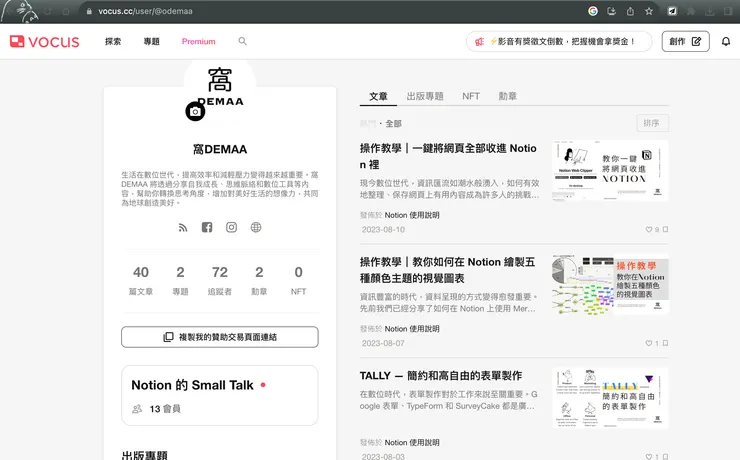The width and height of the screenshot is (740, 460).
Task: Click the 2023-08-07 date text
Action: [x=383, y=343]
